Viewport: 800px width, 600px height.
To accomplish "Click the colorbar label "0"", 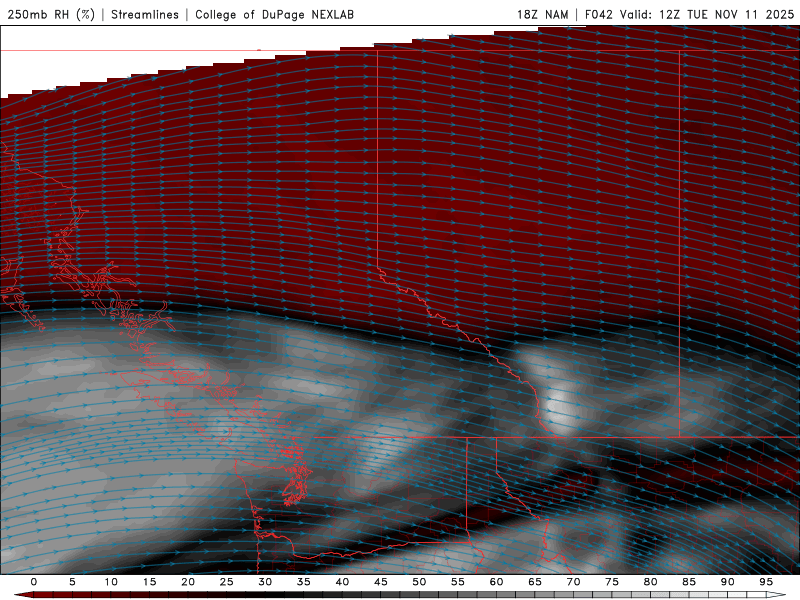I will click(x=34, y=582).
